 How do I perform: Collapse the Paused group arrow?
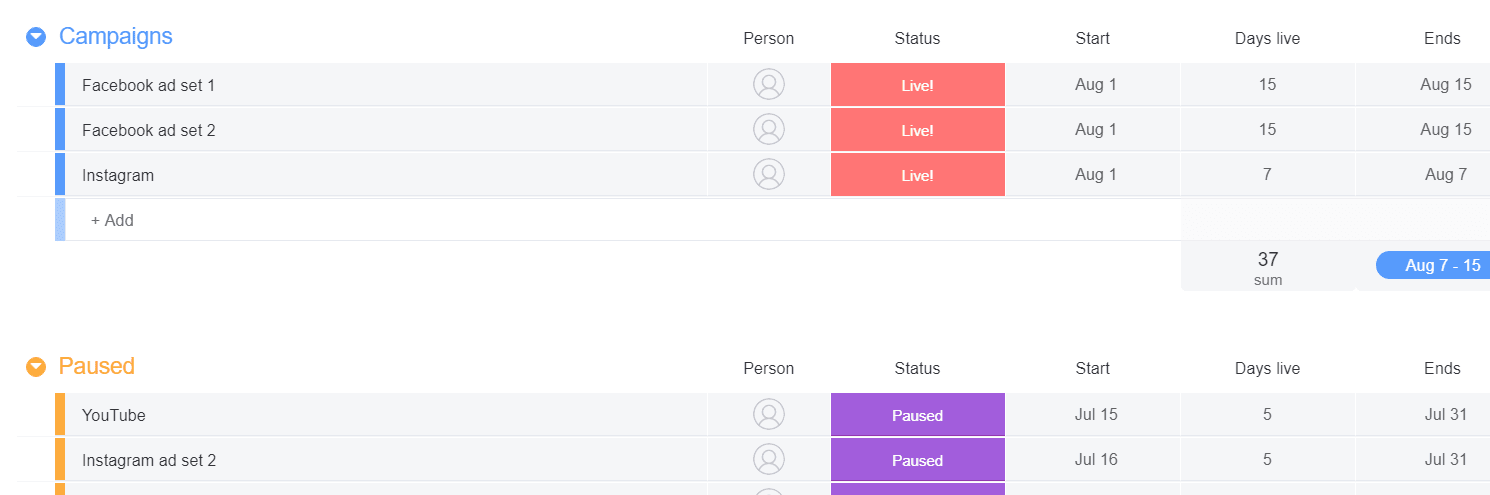(x=36, y=367)
